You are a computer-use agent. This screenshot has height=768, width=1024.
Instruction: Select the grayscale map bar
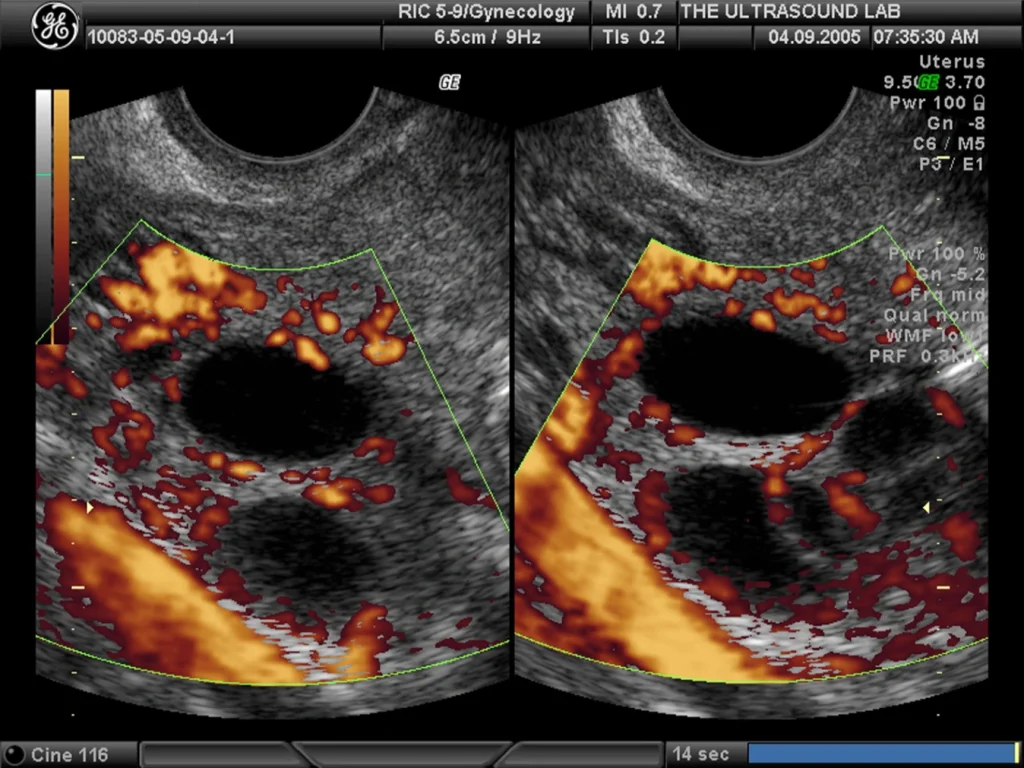(43, 216)
